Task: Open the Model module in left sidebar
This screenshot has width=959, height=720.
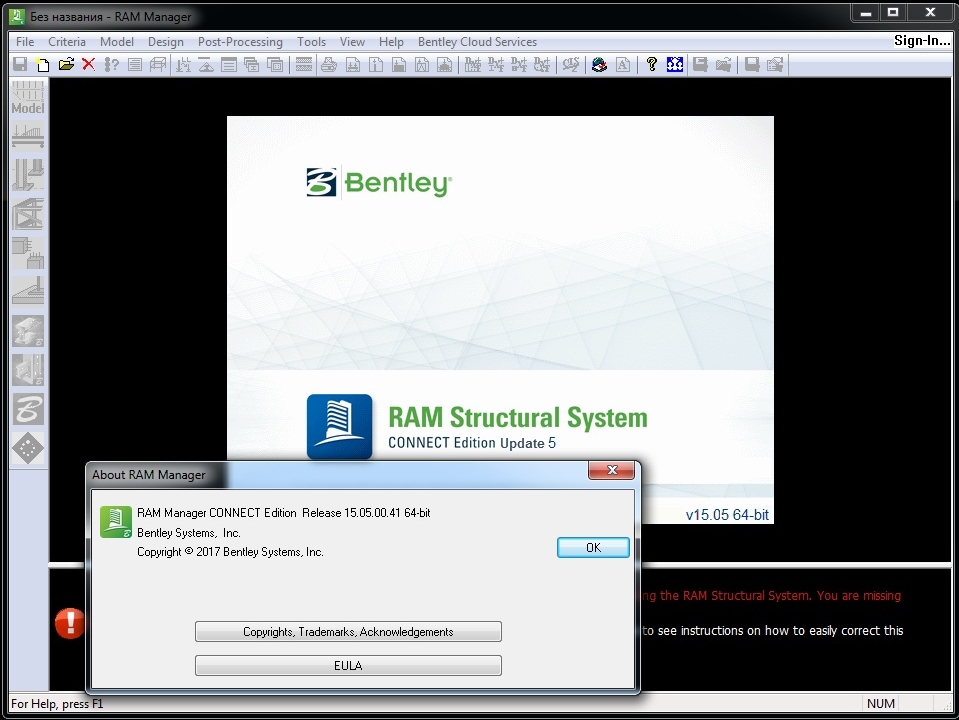Action: point(28,98)
